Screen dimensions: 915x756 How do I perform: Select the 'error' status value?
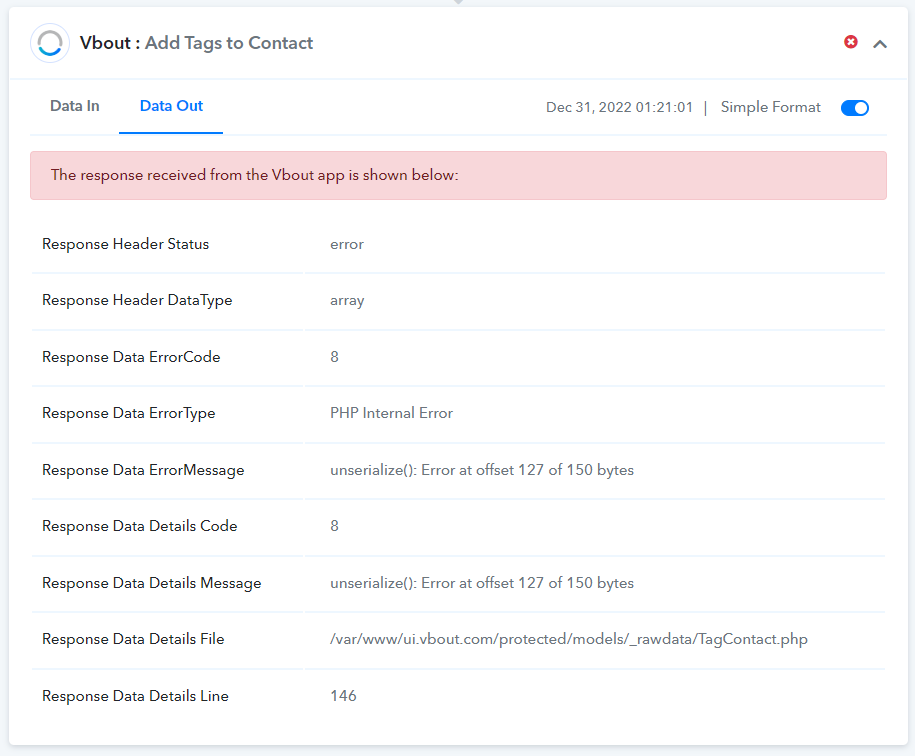pyautogui.click(x=347, y=244)
